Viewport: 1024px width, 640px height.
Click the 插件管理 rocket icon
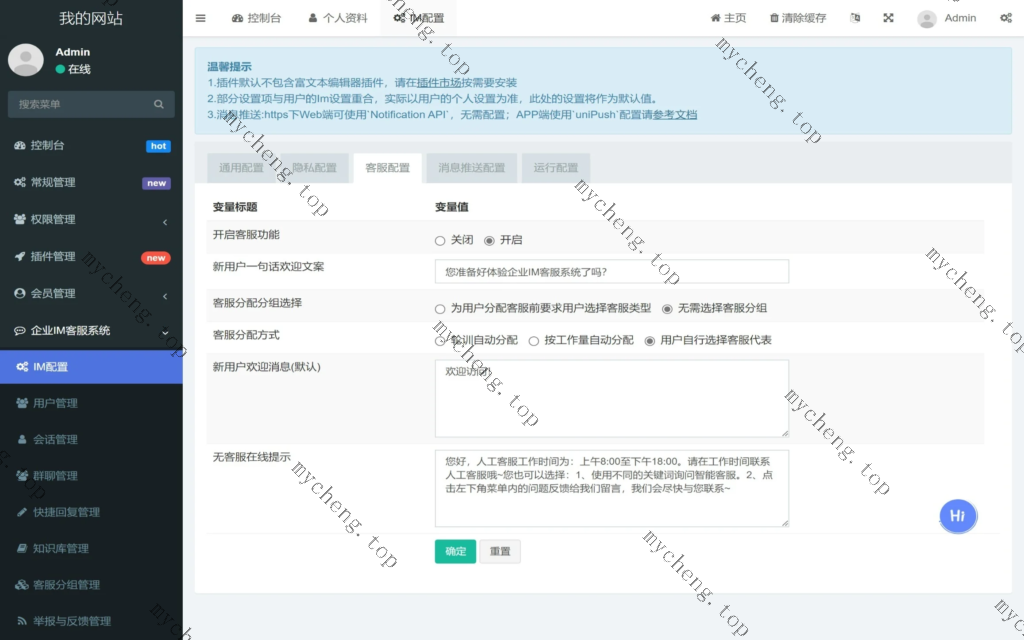(x=20, y=257)
